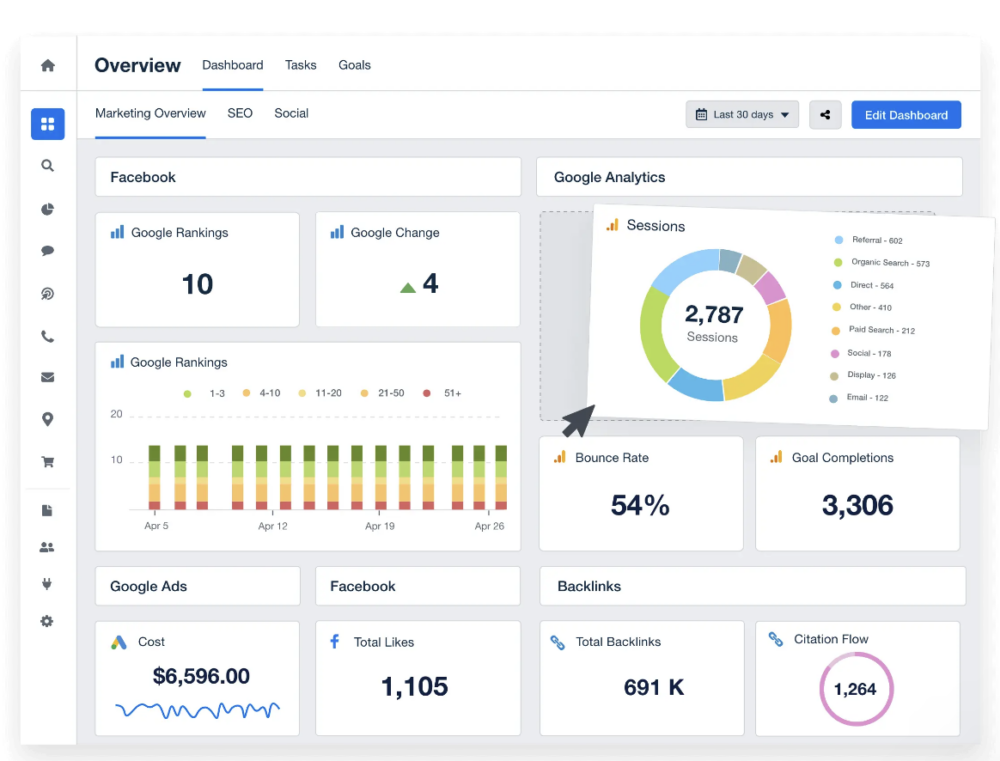
Task: Open the chat messages sidebar icon
Action: click(47, 251)
